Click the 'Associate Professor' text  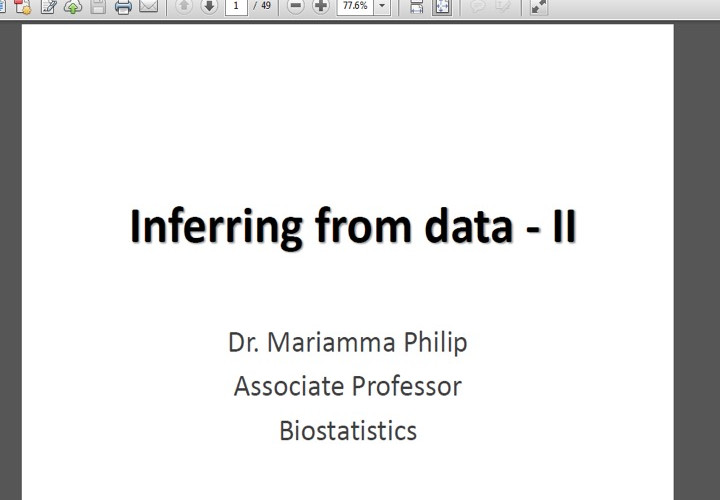point(348,386)
